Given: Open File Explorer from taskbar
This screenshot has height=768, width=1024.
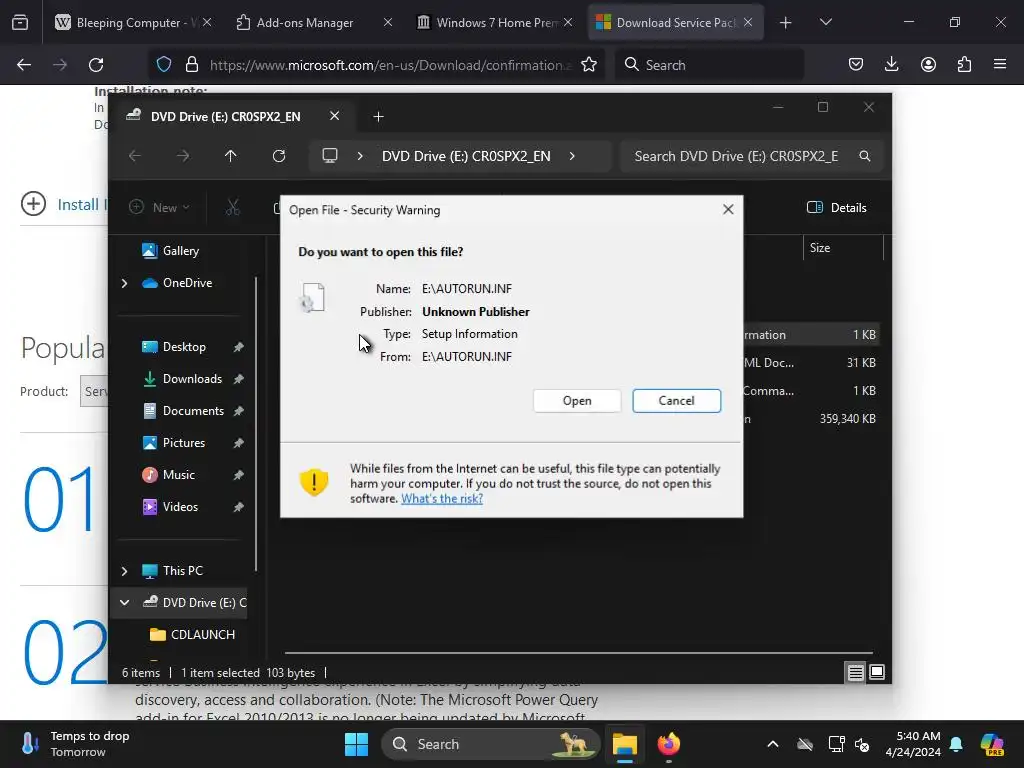Looking at the screenshot, I should click(x=624, y=744).
